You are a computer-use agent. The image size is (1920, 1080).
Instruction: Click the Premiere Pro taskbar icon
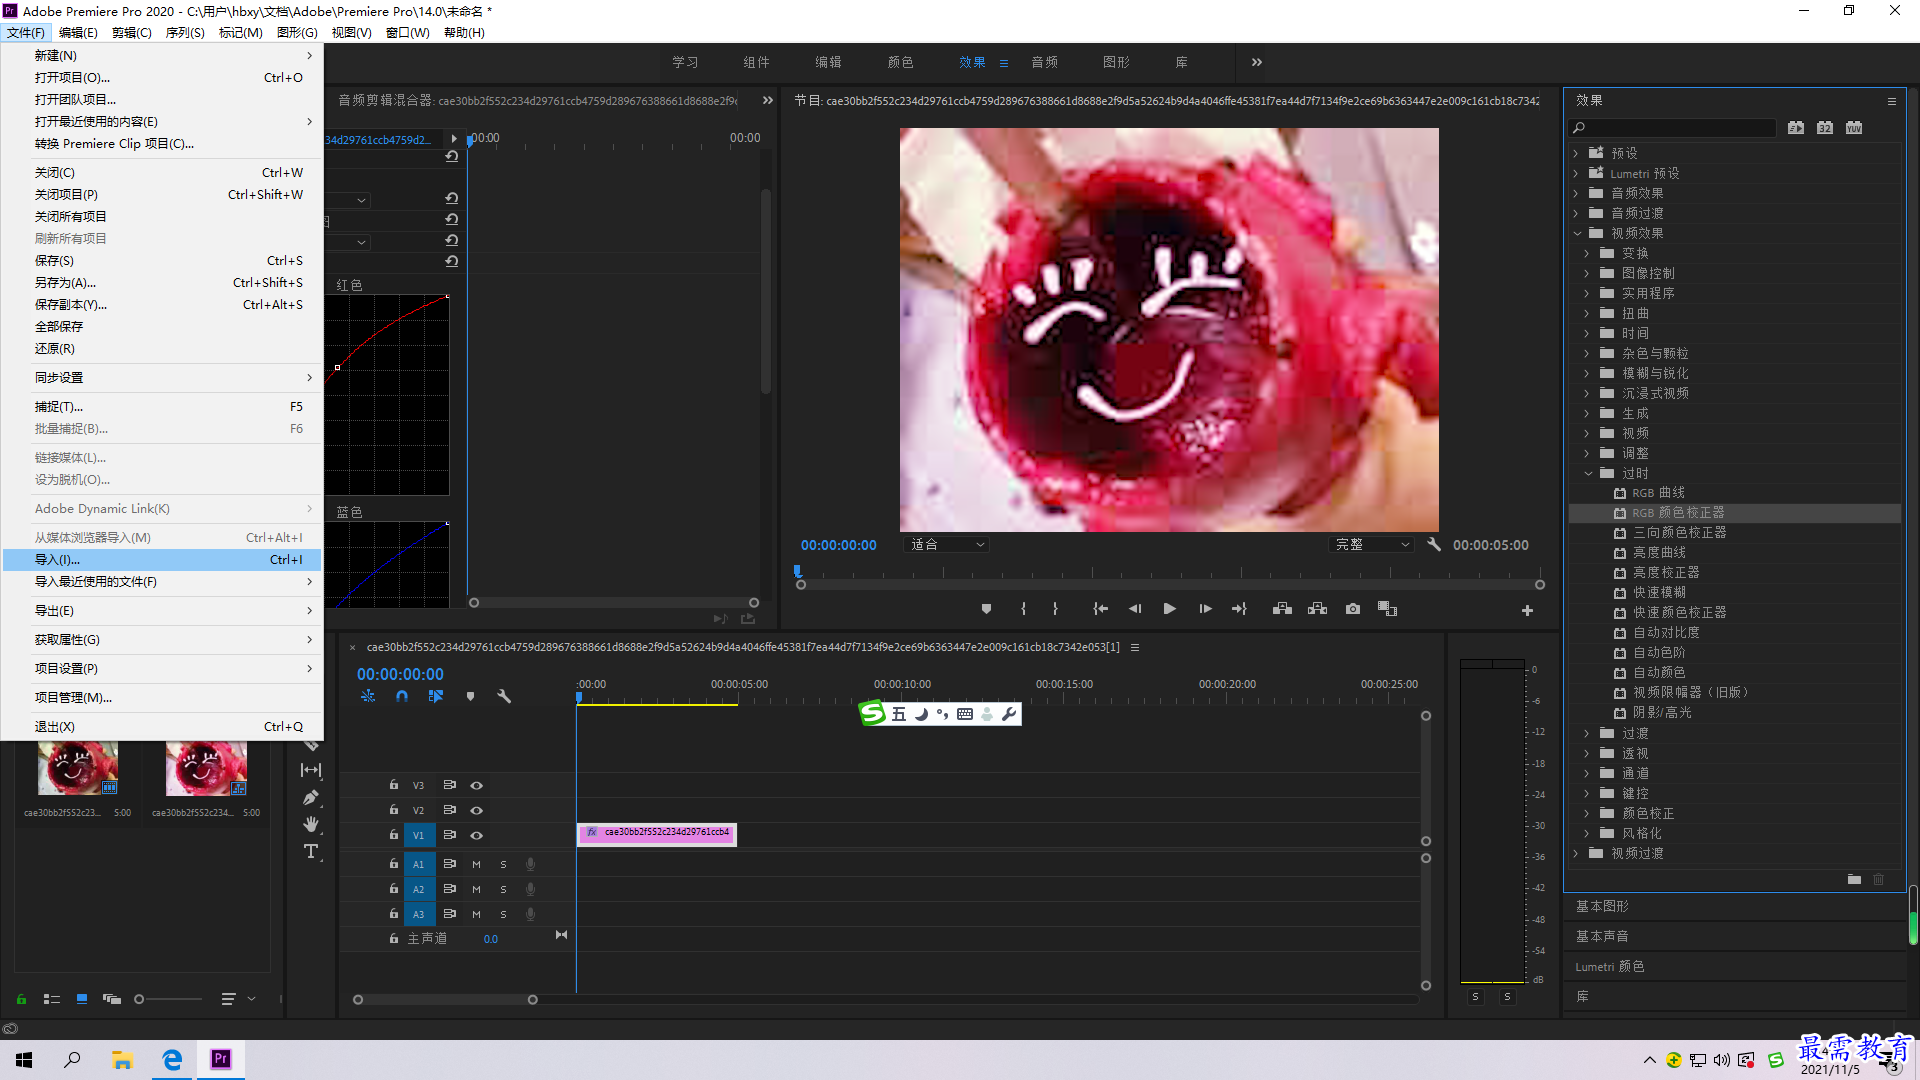click(x=221, y=1059)
